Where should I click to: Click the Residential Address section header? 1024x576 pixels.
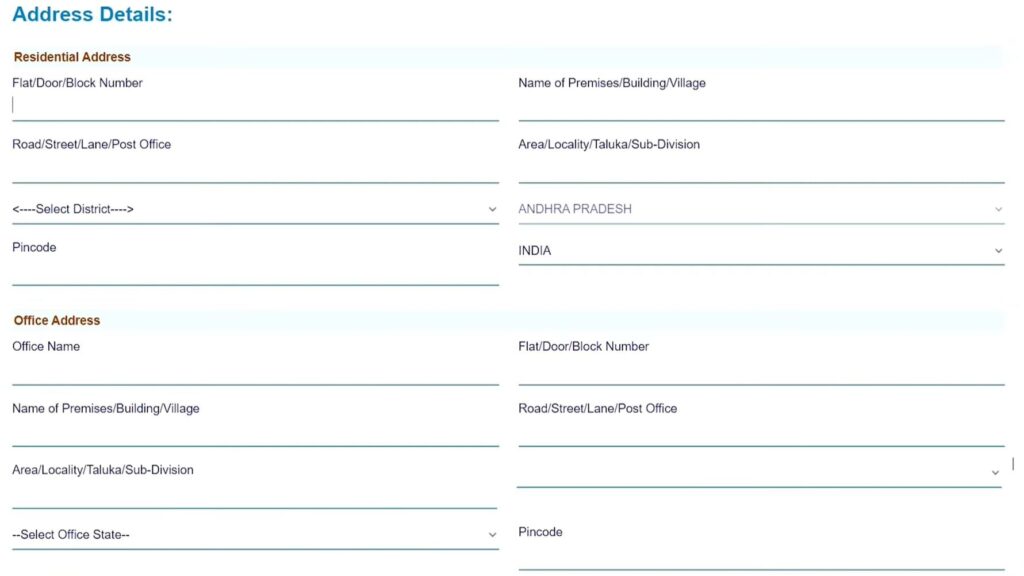tap(72, 57)
